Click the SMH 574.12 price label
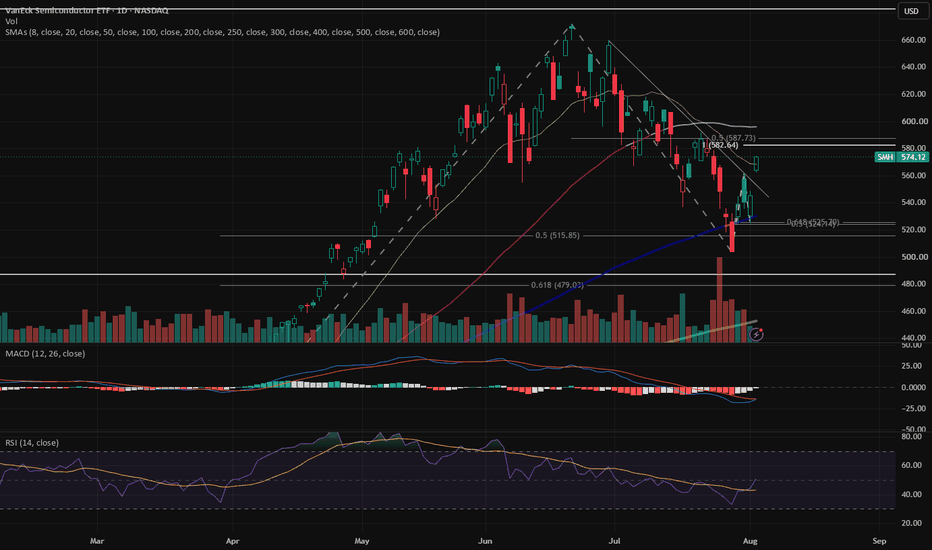The height and width of the screenshot is (550, 932). click(901, 157)
